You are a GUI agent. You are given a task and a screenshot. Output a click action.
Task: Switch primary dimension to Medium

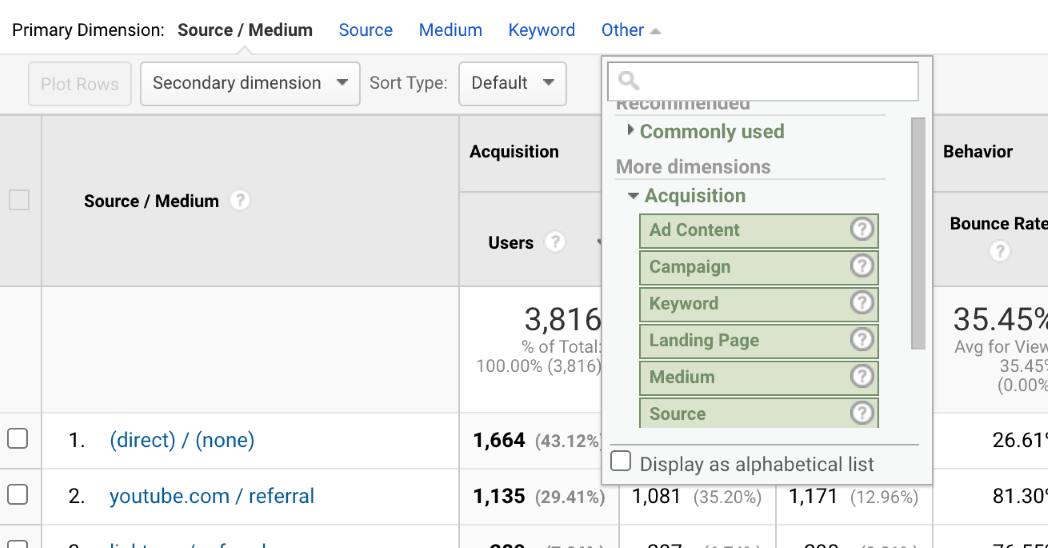(x=450, y=30)
